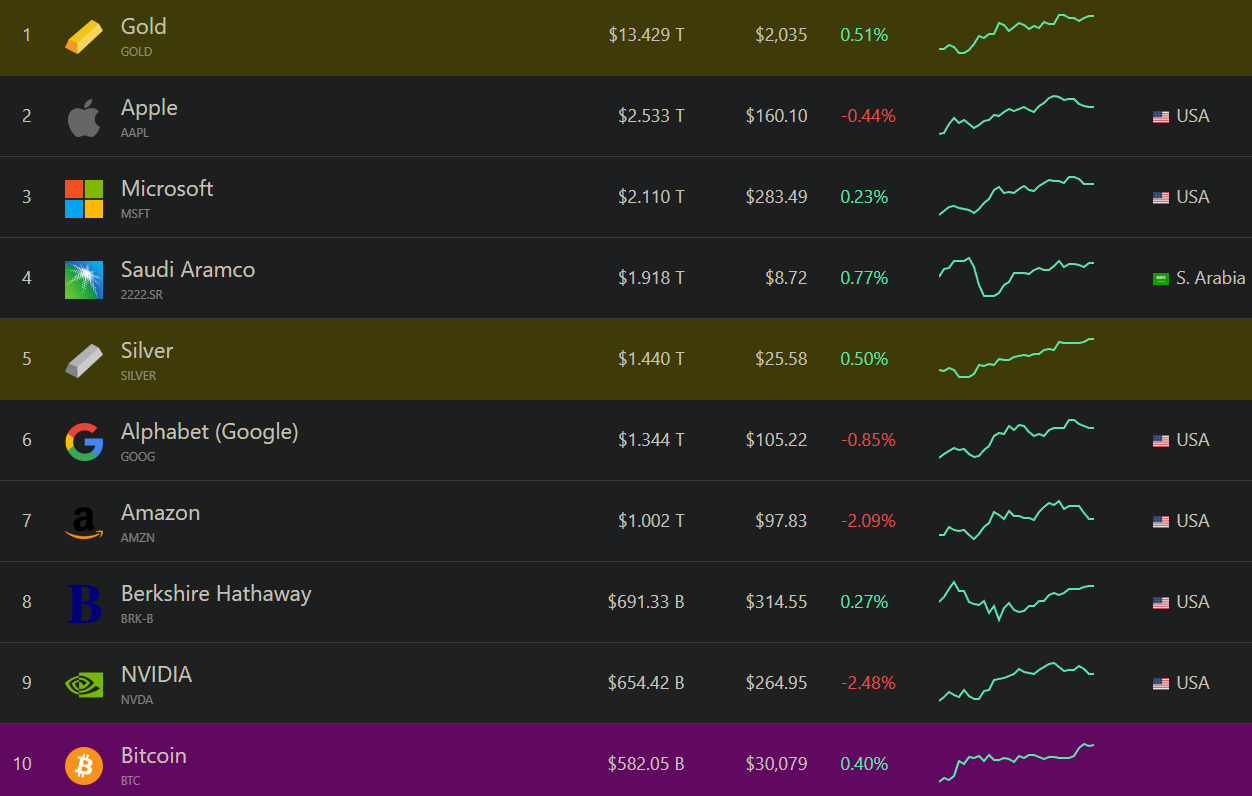Click NVIDIA market cap $654.42 B
The image size is (1252, 796).
click(646, 683)
